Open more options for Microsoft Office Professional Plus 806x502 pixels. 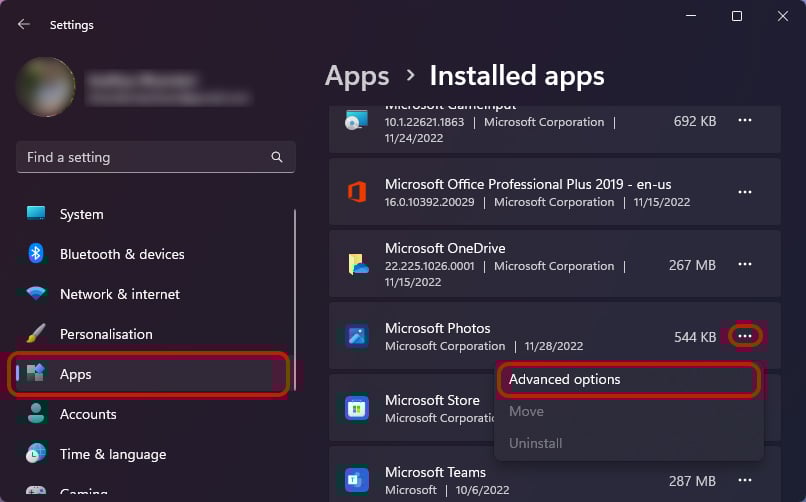pyautogui.click(x=745, y=192)
